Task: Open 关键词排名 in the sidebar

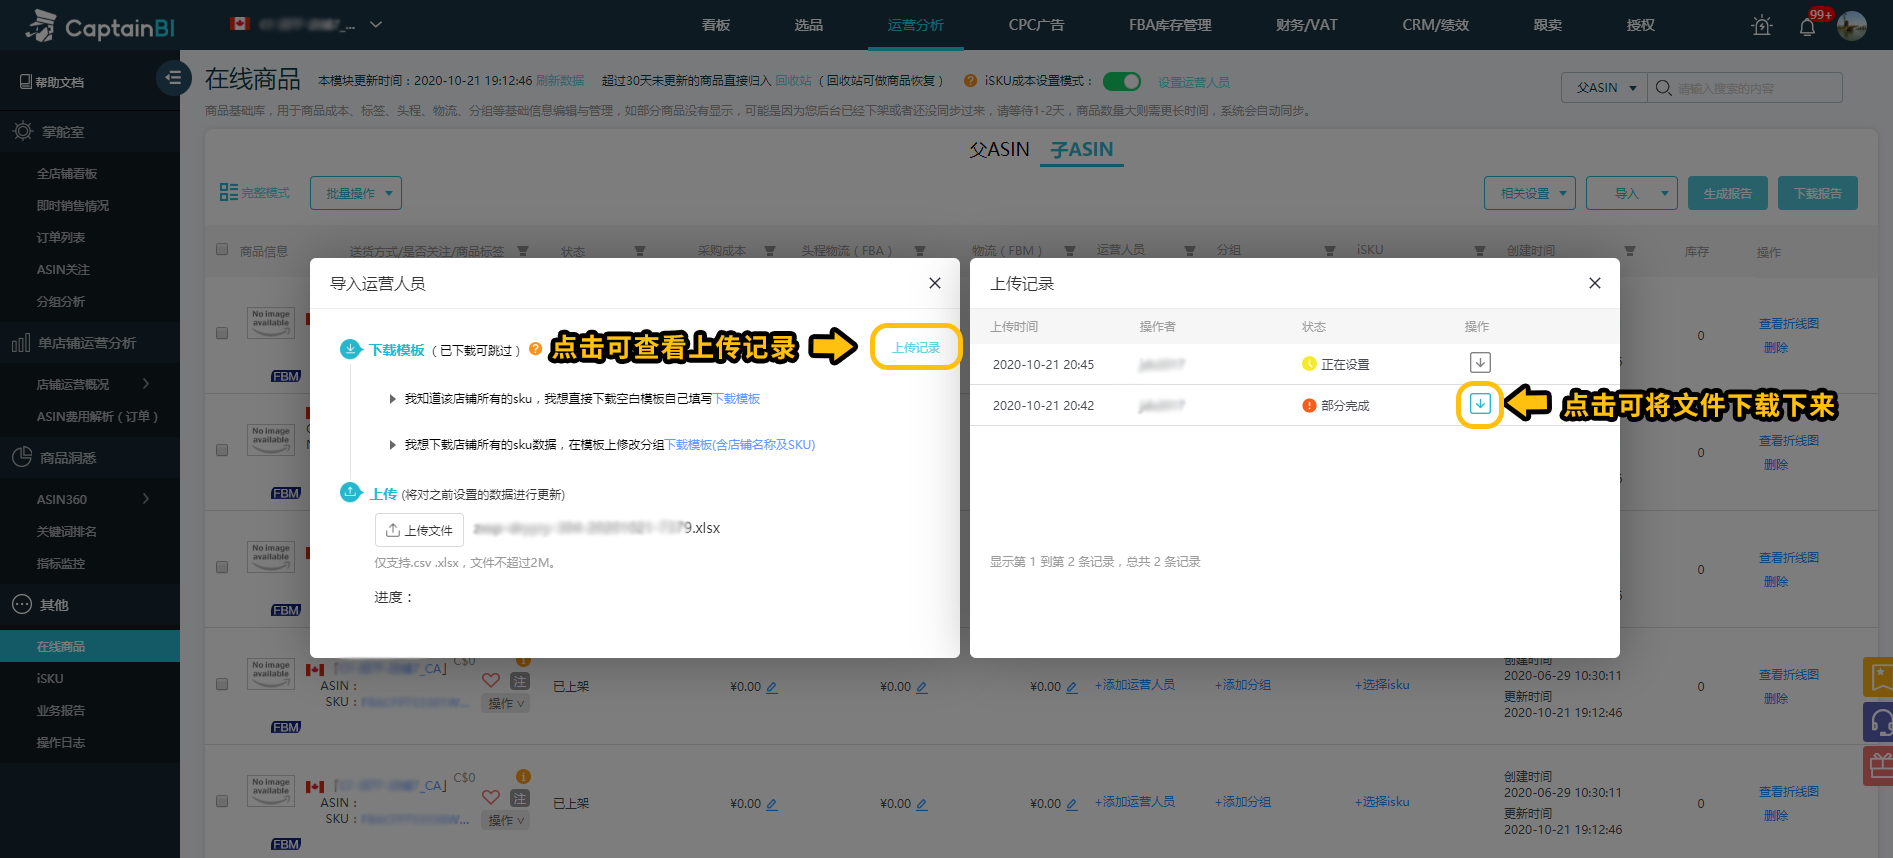Action: click(x=67, y=532)
